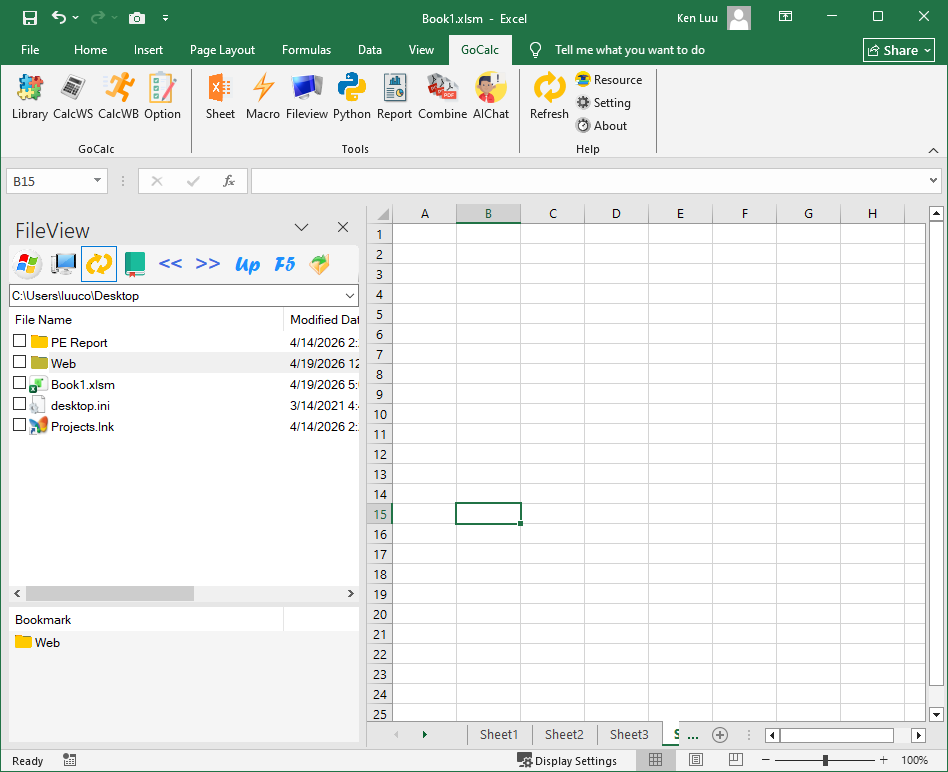The image size is (948, 772).
Task: Open FileView task pane options chevron
Action: (x=302, y=227)
